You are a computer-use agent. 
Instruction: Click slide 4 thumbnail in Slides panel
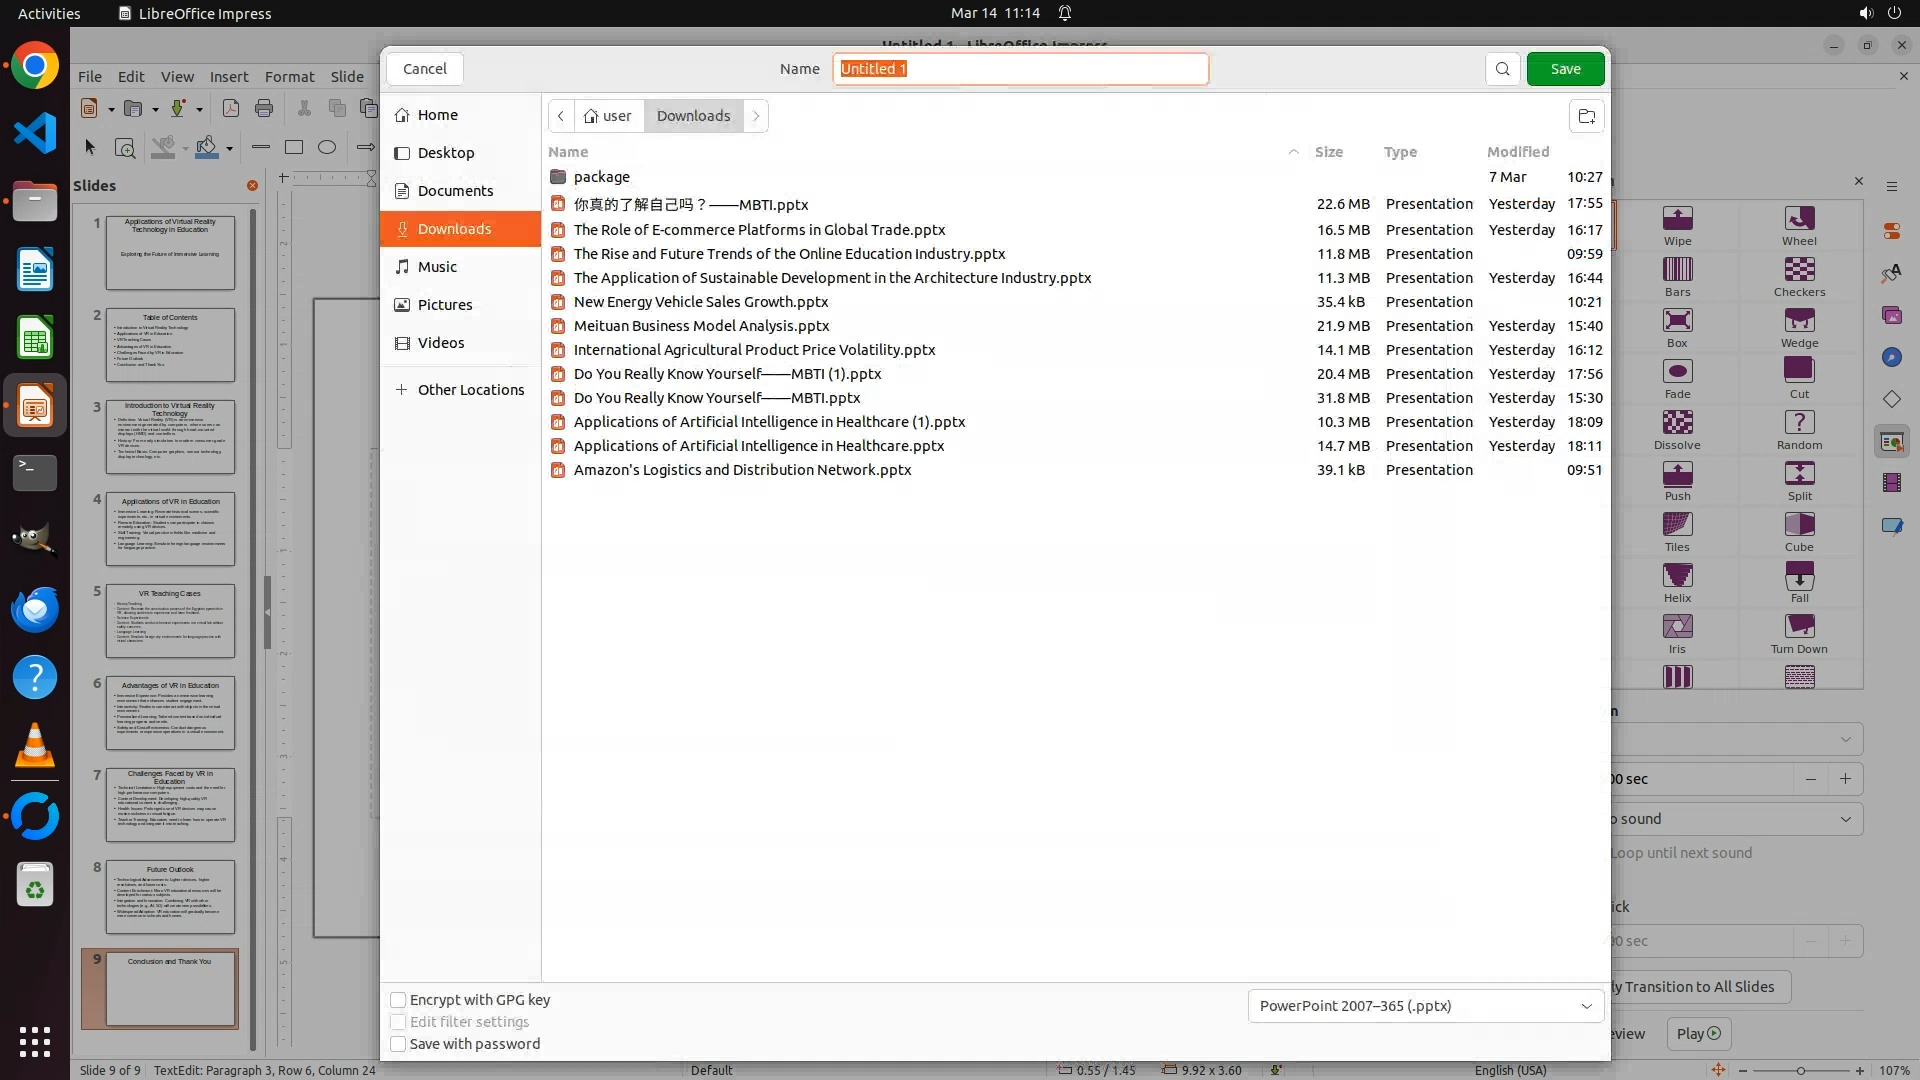pyautogui.click(x=170, y=529)
